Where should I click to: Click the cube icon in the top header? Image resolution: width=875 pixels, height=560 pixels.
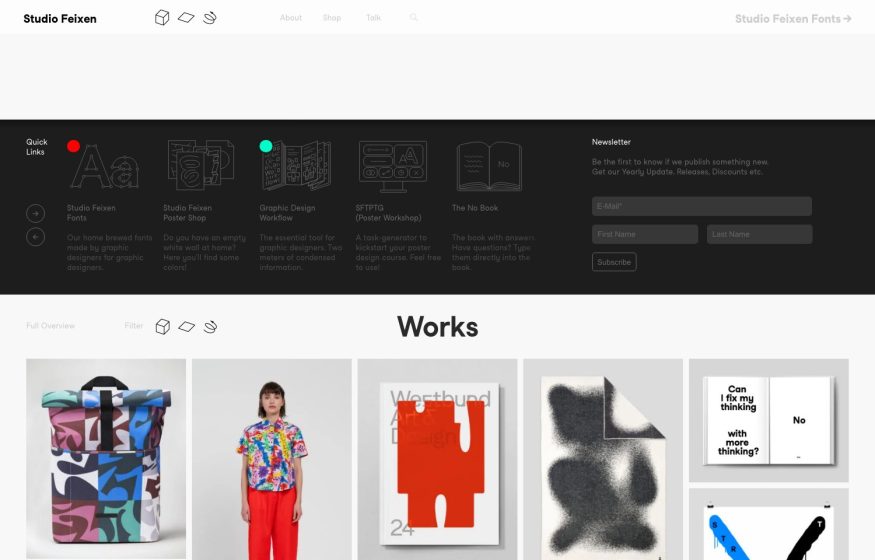[x=162, y=18]
